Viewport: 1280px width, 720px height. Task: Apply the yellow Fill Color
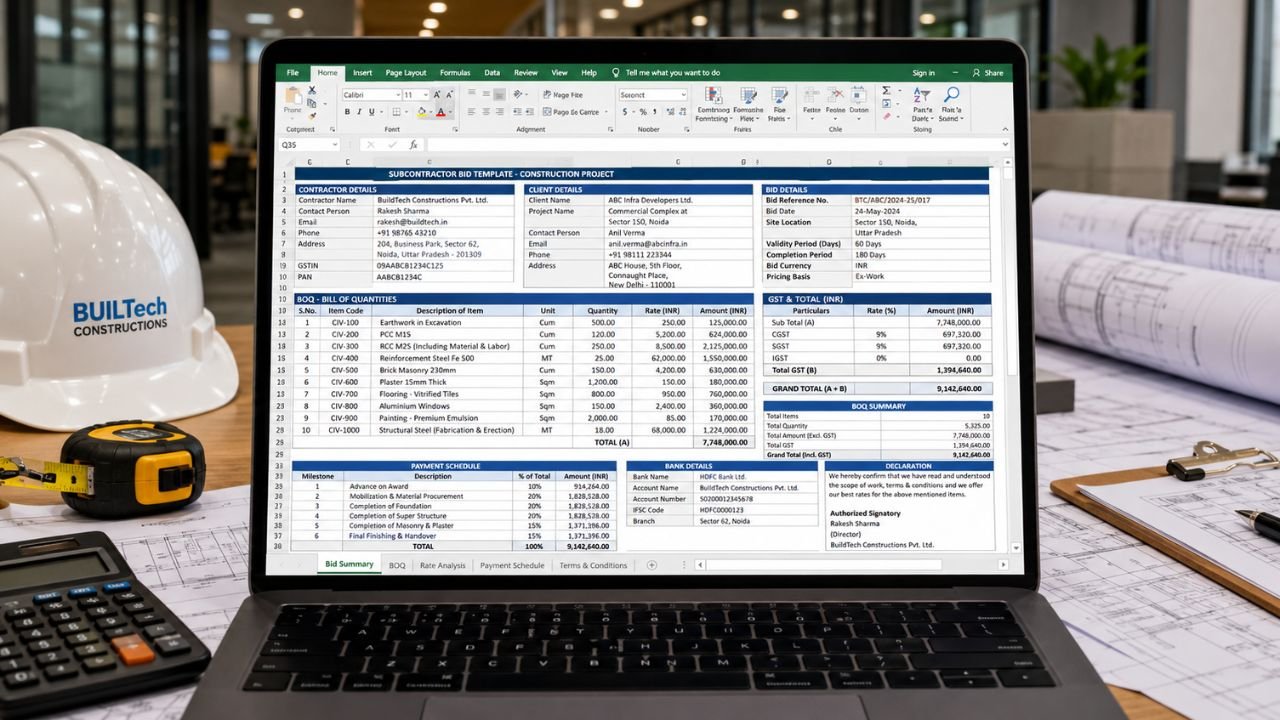tap(421, 112)
